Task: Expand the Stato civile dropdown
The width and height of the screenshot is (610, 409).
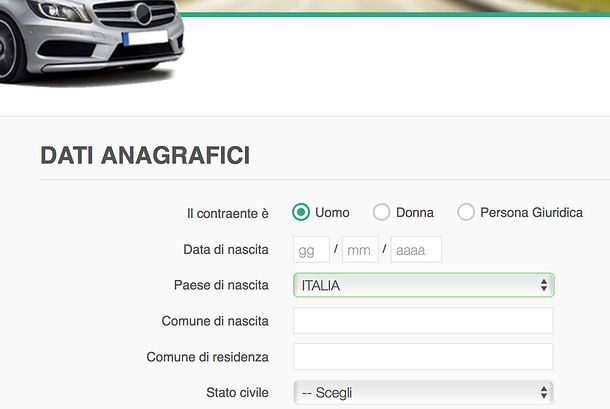Action: point(423,392)
